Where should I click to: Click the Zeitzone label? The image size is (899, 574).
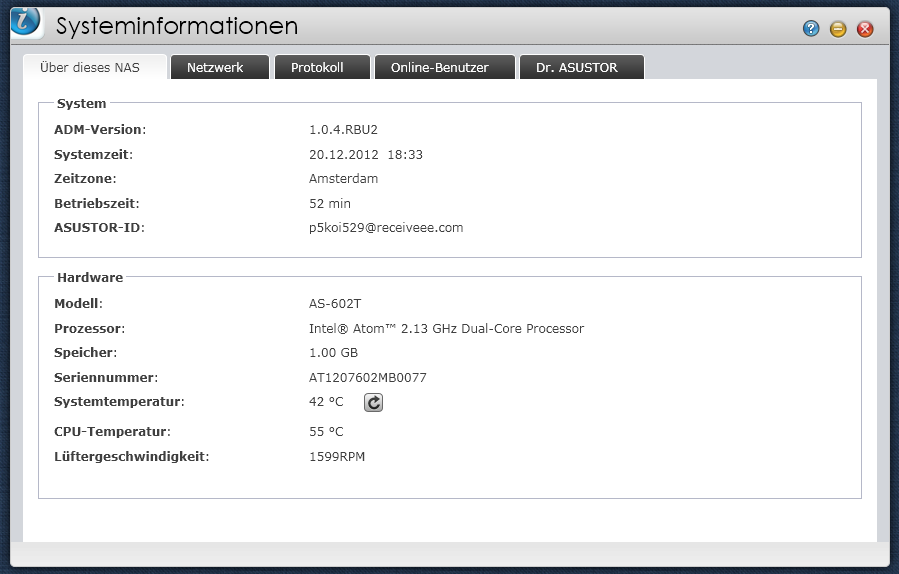pyautogui.click(x=85, y=179)
